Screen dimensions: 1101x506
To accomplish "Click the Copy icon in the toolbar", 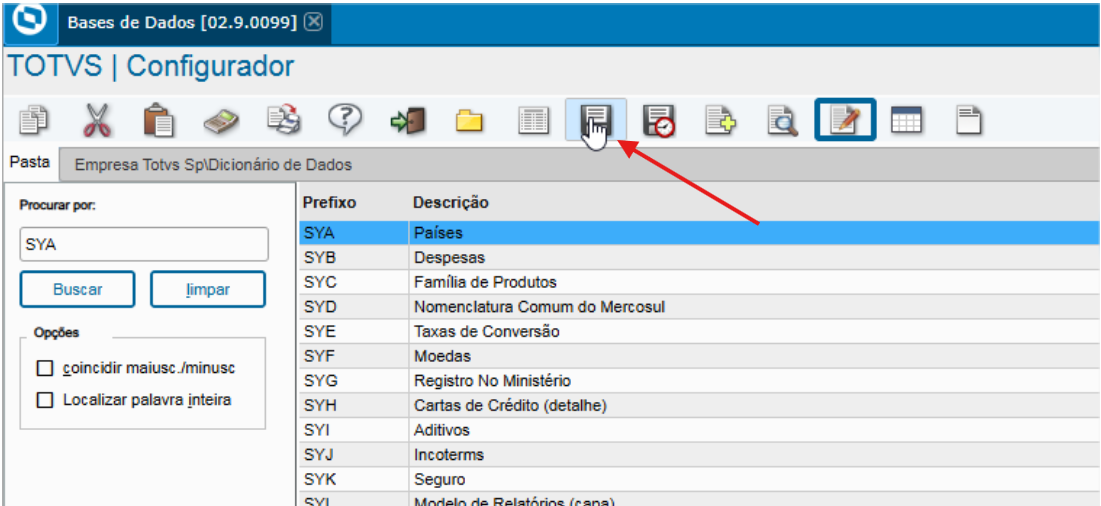I will click(32, 120).
